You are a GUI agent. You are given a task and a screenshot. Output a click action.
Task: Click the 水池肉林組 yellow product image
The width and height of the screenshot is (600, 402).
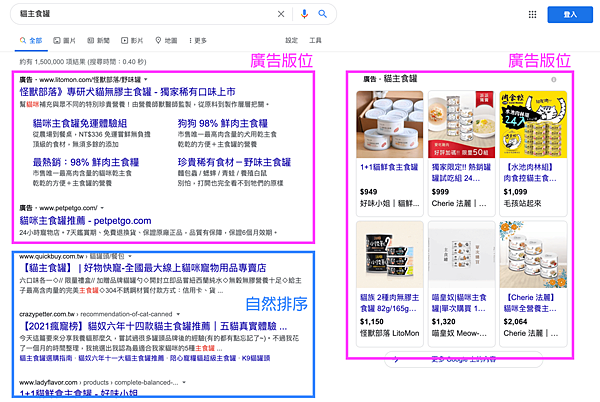pyautogui.click(x=533, y=124)
